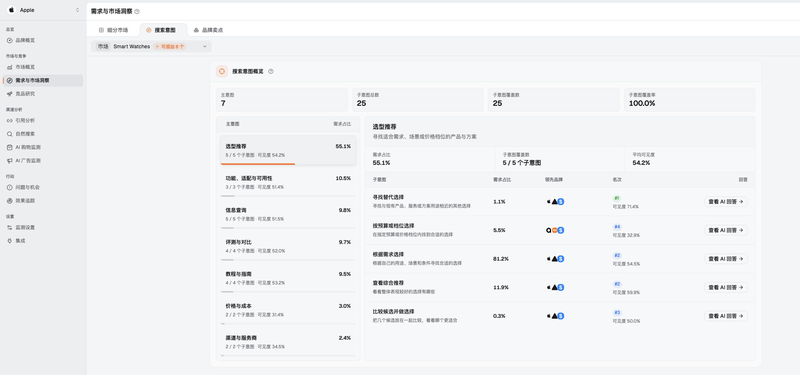The height and width of the screenshot is (375, 800).
Task: Click the 集成 plug icon in sidebar
Action: click(x=10, y=241)
